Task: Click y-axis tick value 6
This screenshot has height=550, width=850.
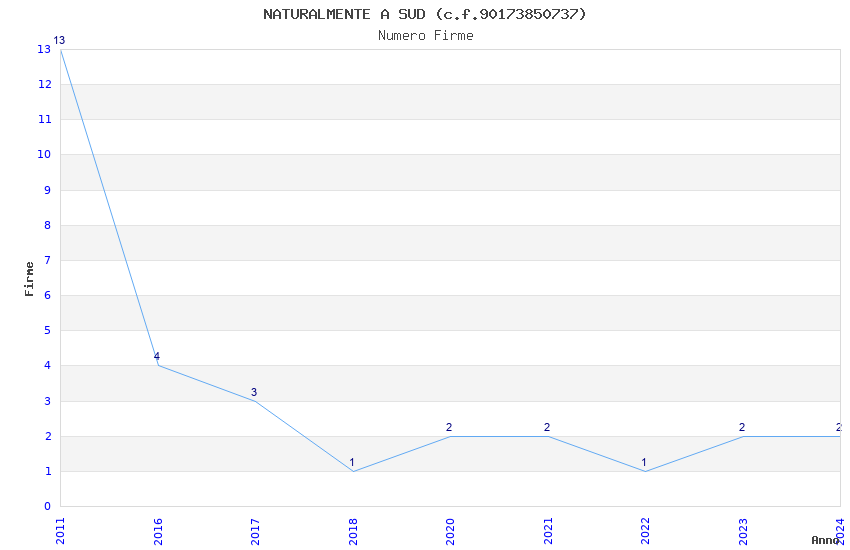Action: coord(48,295)
